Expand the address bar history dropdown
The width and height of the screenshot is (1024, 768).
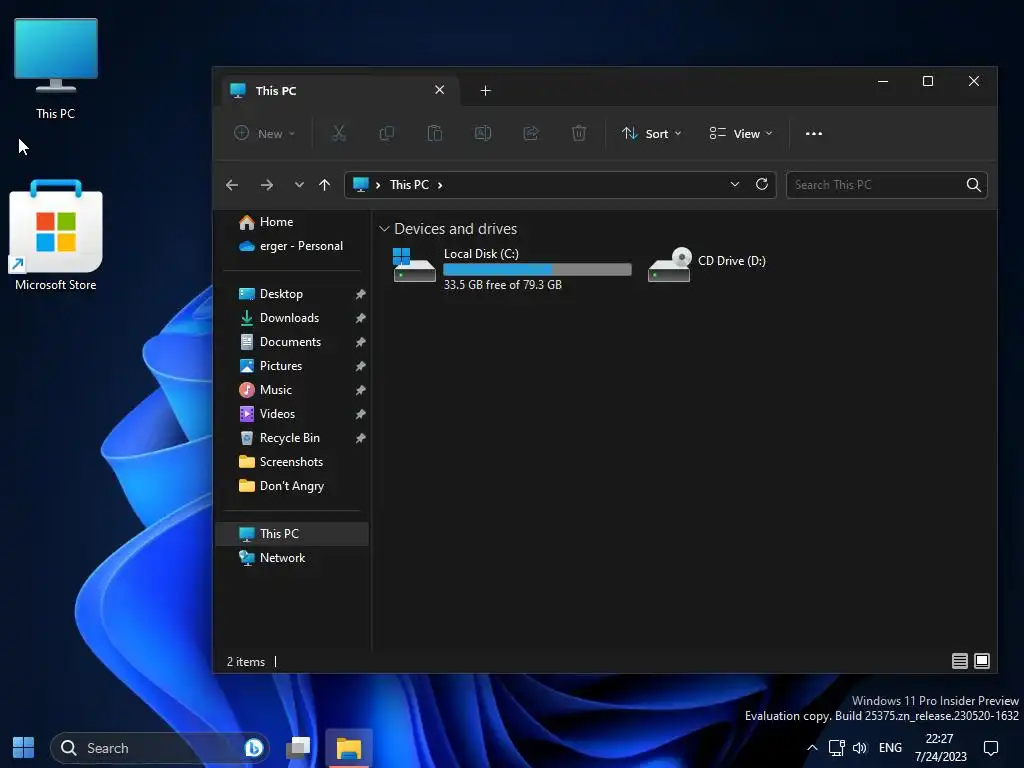click(x=735, y=184)
